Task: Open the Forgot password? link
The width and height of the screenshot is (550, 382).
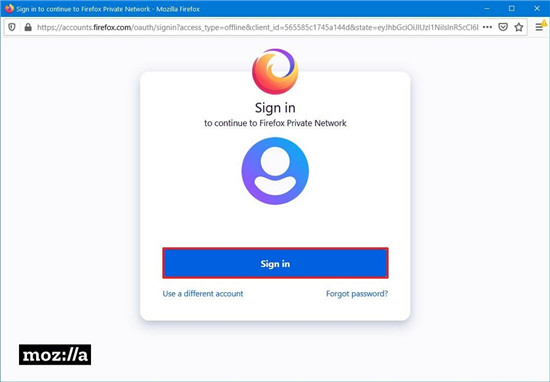Action: [x=357, y=294]
